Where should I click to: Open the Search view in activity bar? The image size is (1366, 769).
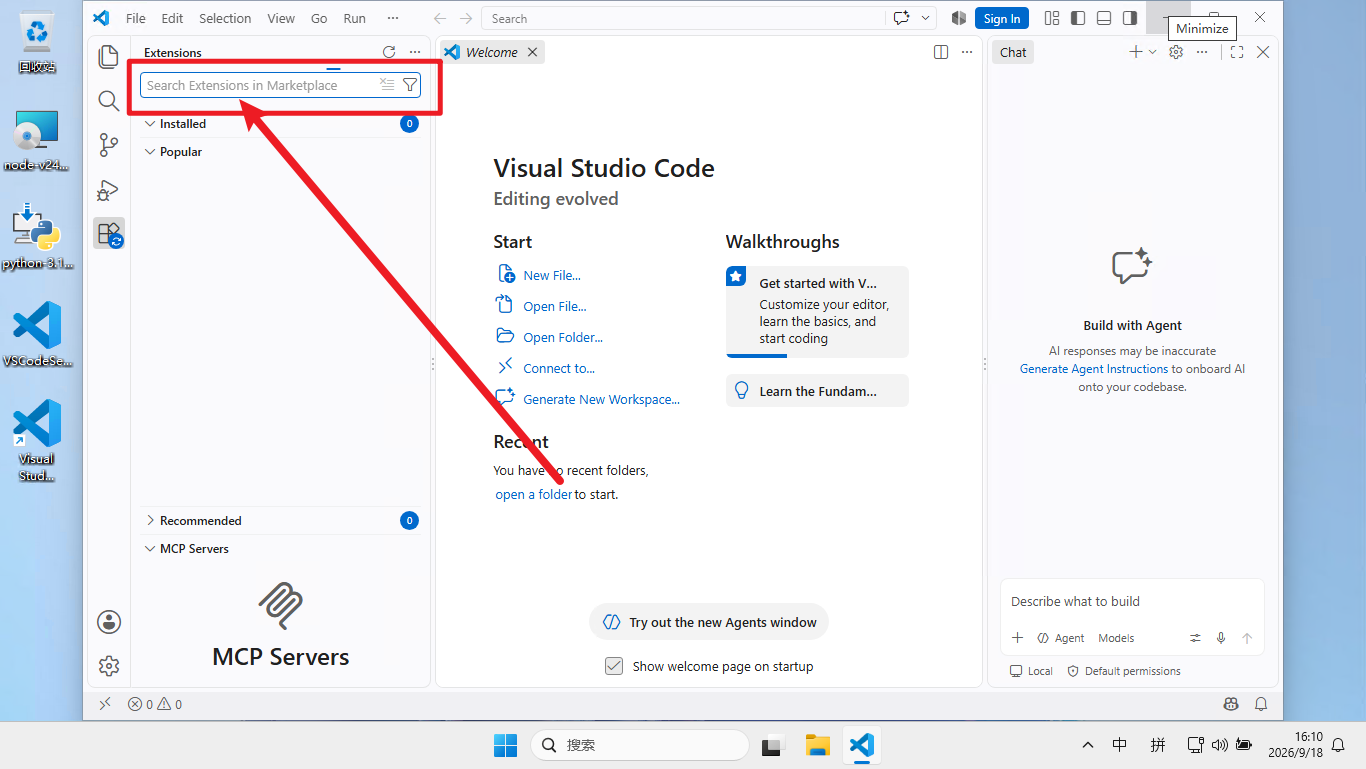click(109, 101)
